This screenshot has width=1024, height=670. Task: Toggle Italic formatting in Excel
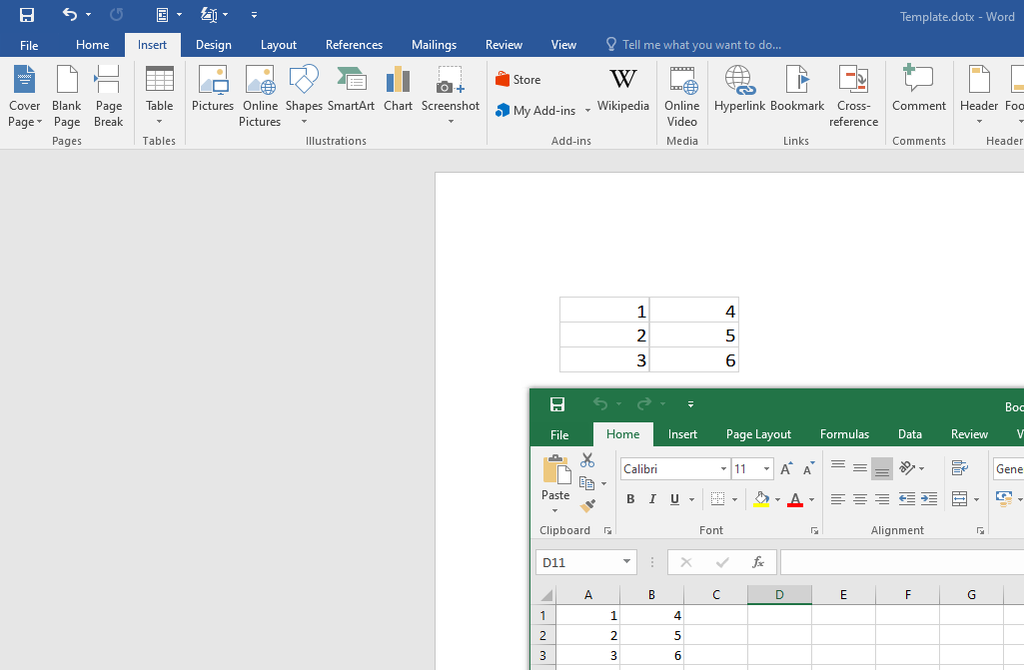click(652, 499)
